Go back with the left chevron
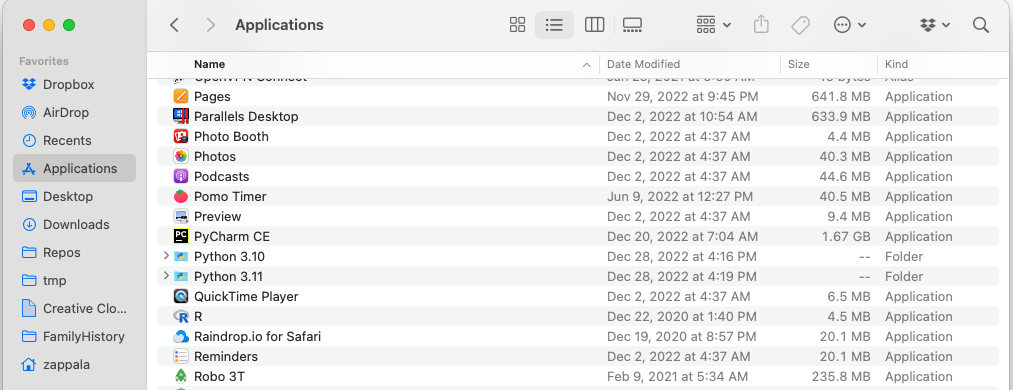Image resolution: width=1013 pixels, height=390 pixels. click(x=174, y=25)
